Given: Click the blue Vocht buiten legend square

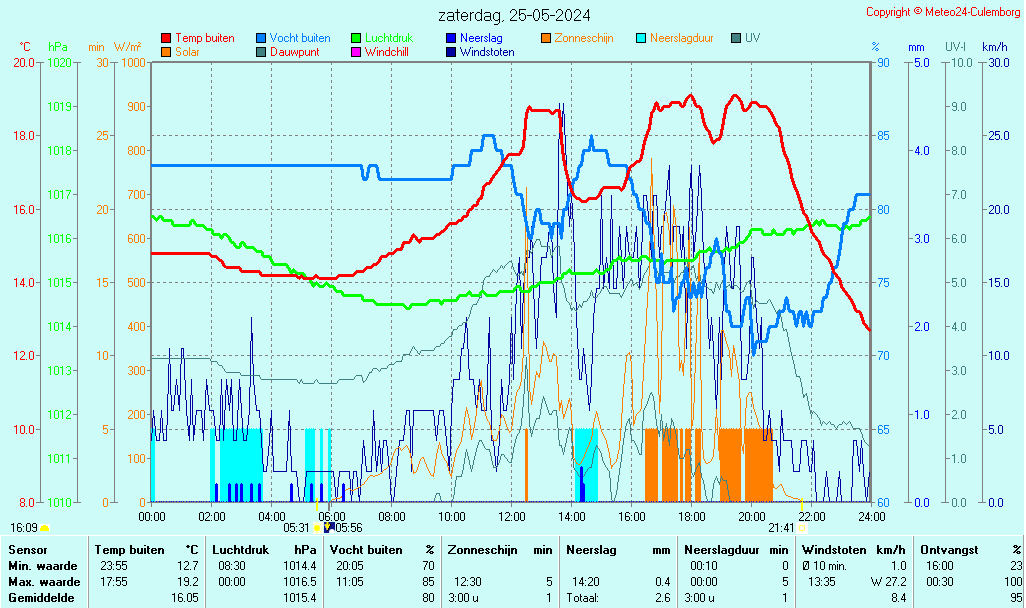Looking at the screenshot, I should point(261,38).
